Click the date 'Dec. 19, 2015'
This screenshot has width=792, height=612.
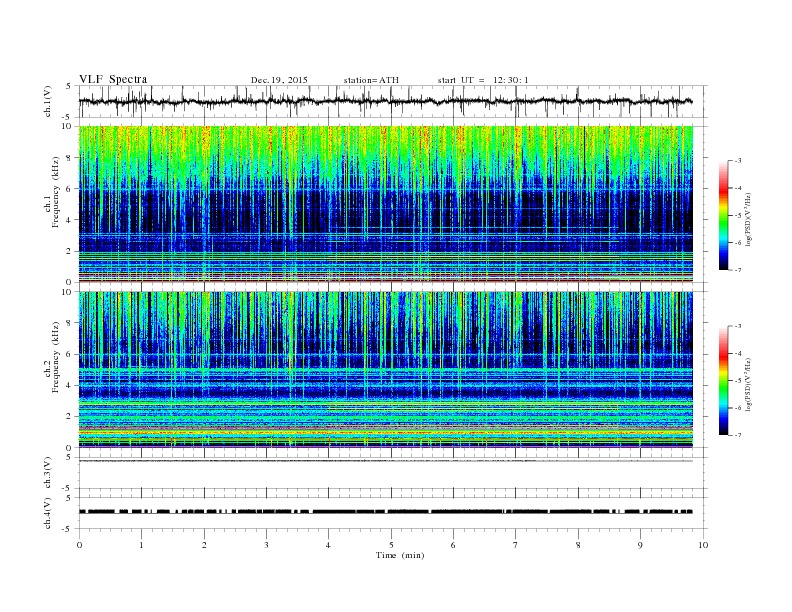coord(279,80)
